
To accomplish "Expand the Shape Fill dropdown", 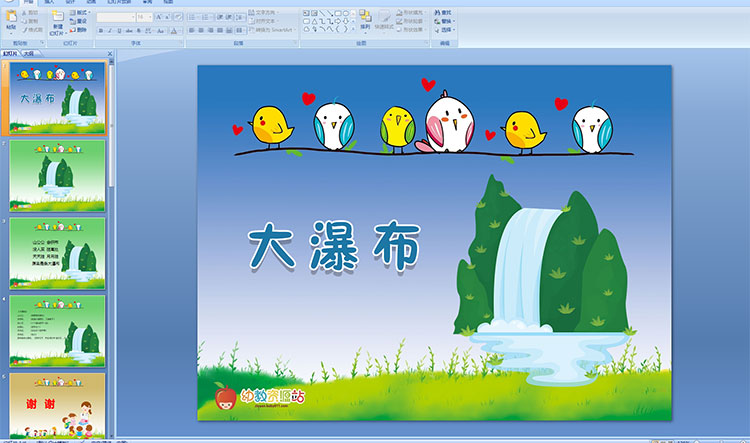I will click(422, 12).
